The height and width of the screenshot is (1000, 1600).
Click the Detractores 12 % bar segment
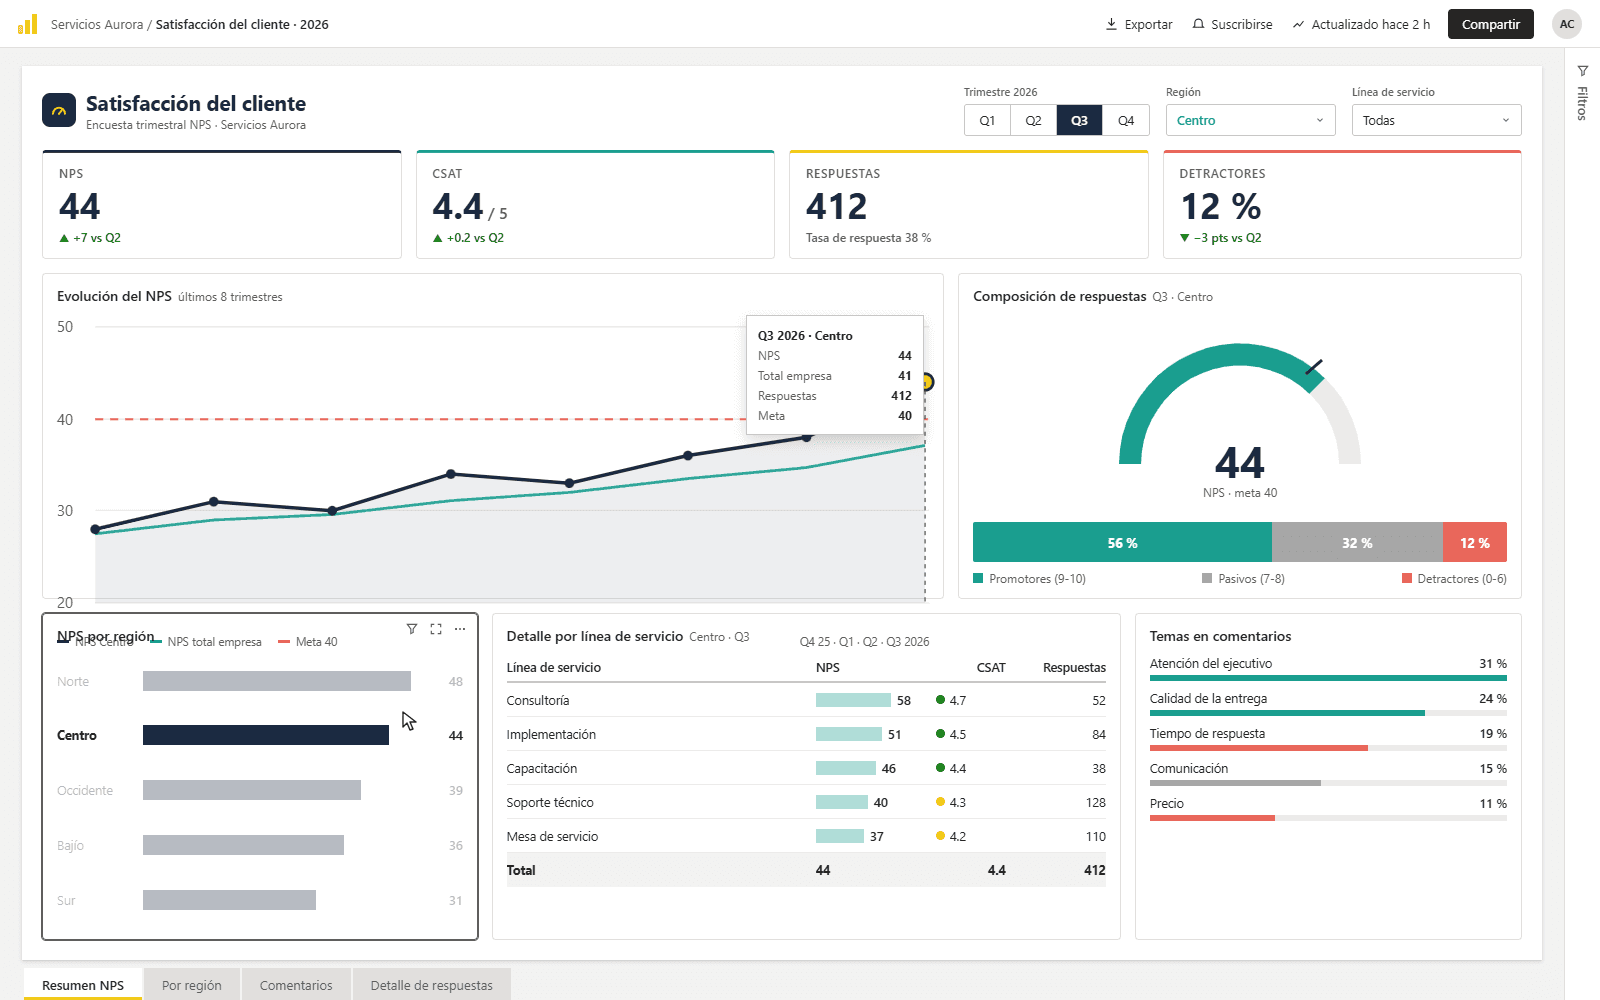pos(1475,542)
